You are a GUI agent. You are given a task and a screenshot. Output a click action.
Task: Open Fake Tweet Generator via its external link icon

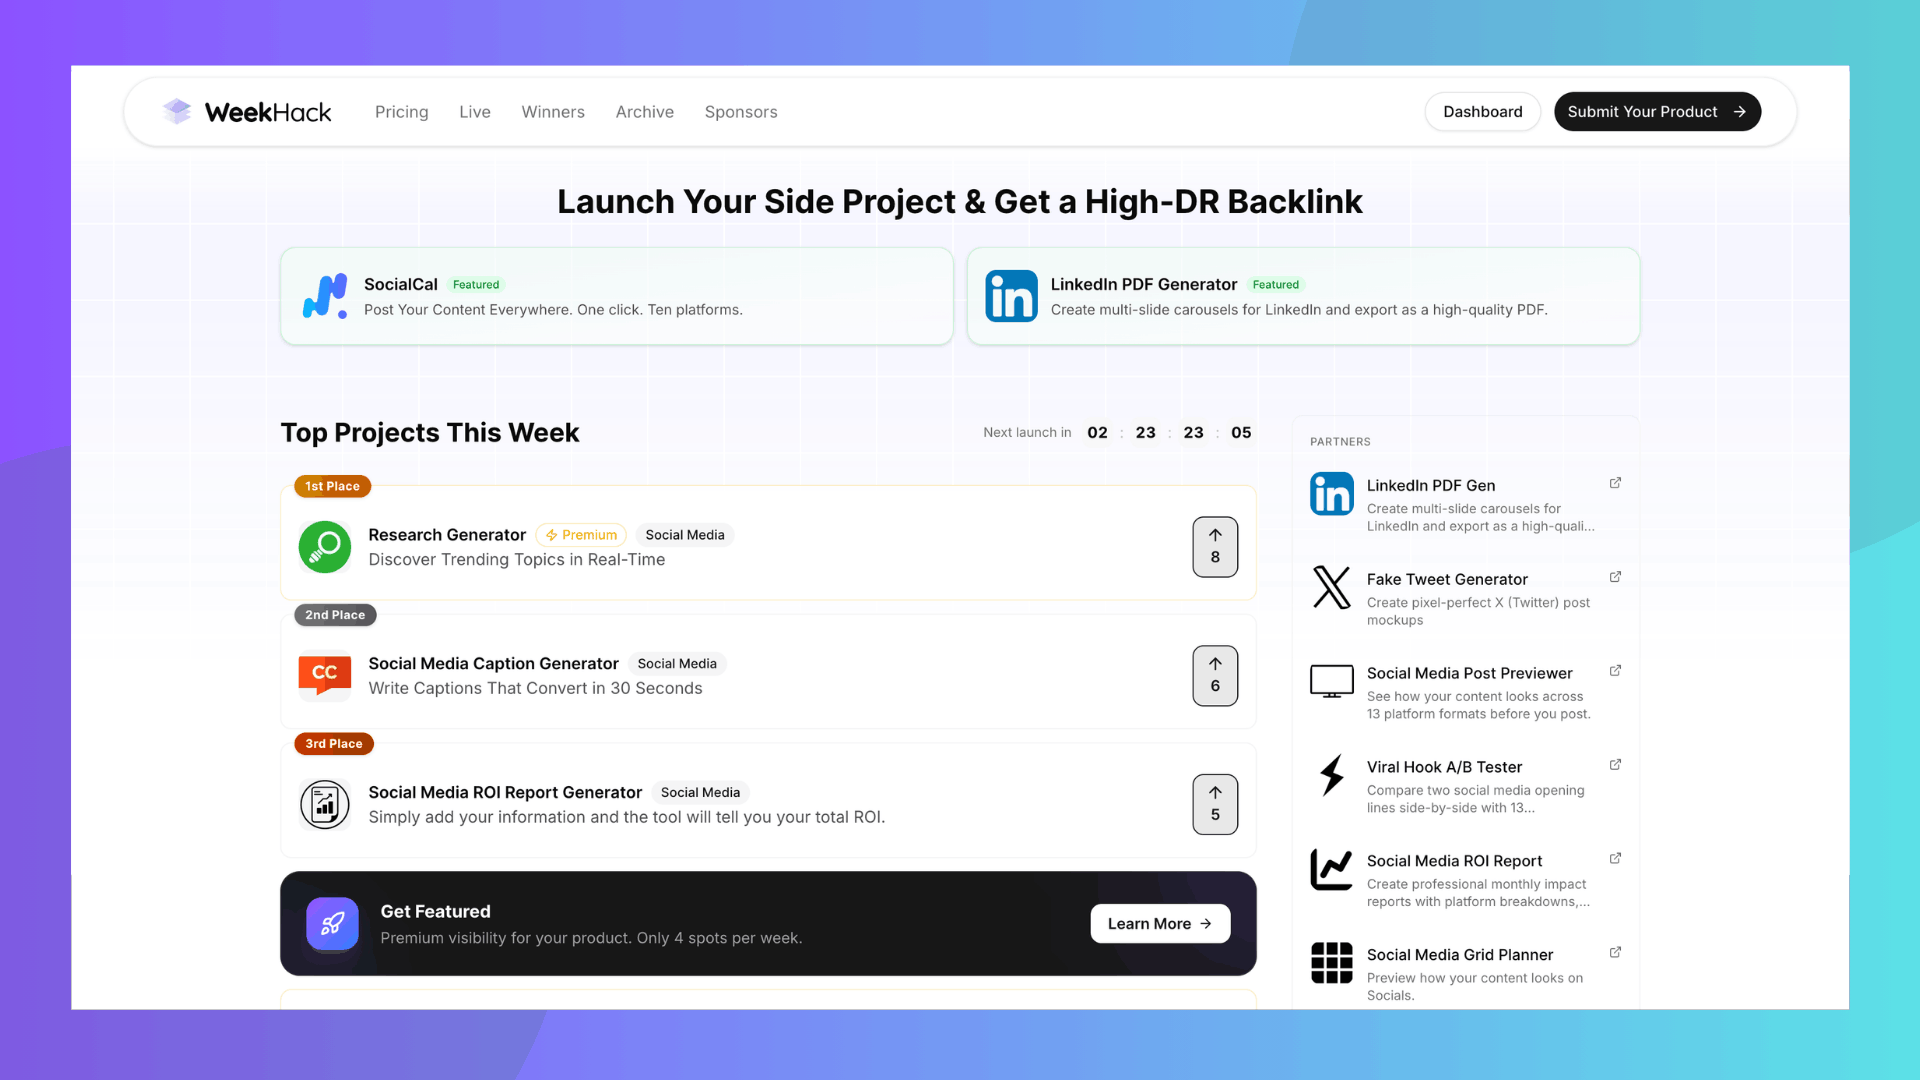point(1616,576)
